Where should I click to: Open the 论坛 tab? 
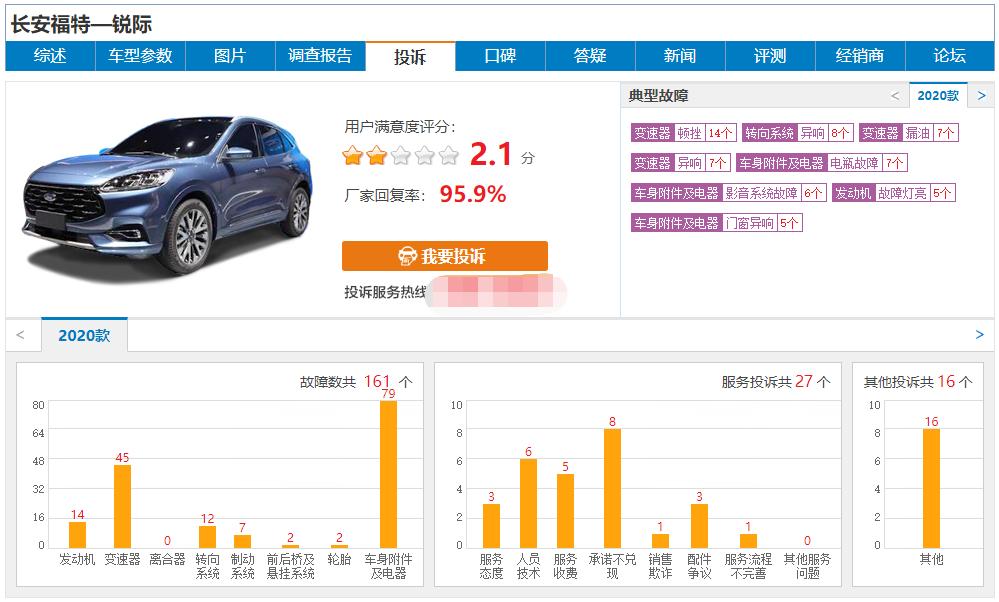coord(948,56)
